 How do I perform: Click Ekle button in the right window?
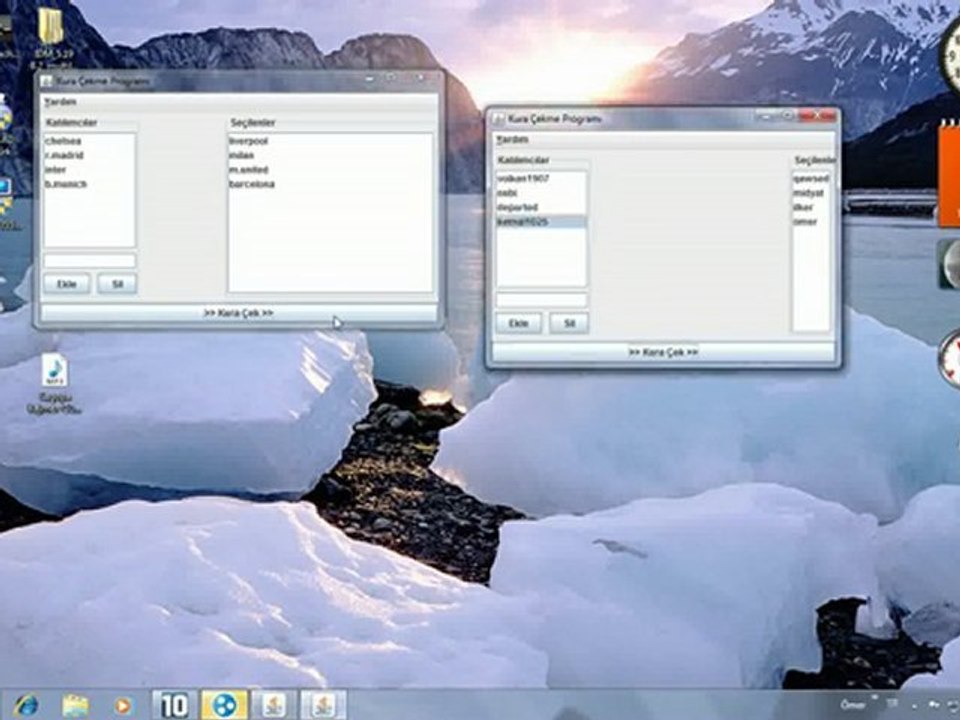pyautogui.click(x=519, y=323)
